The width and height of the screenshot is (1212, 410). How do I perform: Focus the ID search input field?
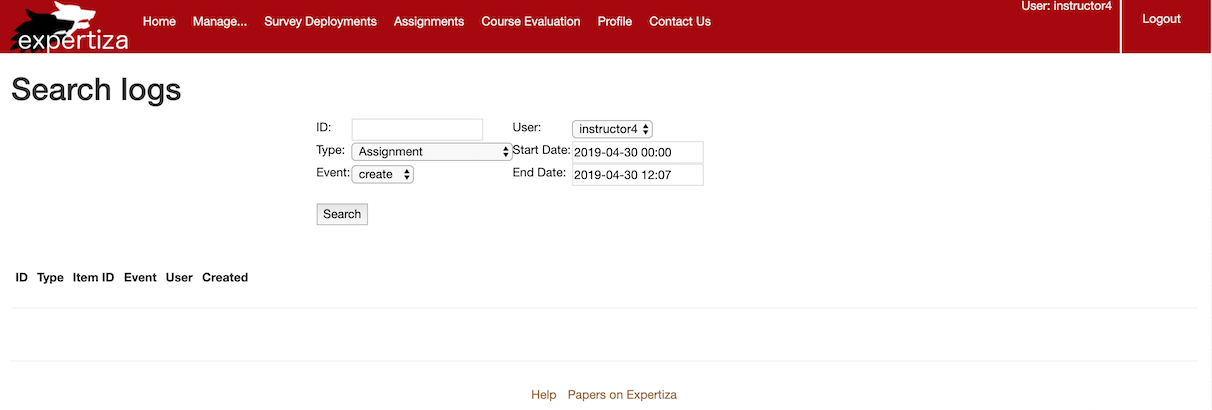pyautogui.click(x=417, y=129)
